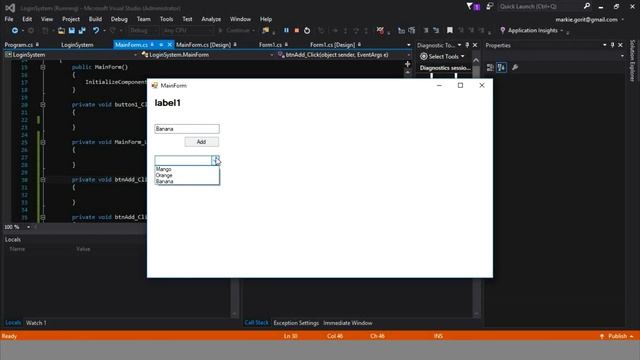The width and height of the screenshot is (640, 360).
Task: Click the bookmark icon in toolbar
Action: (449, 30)
